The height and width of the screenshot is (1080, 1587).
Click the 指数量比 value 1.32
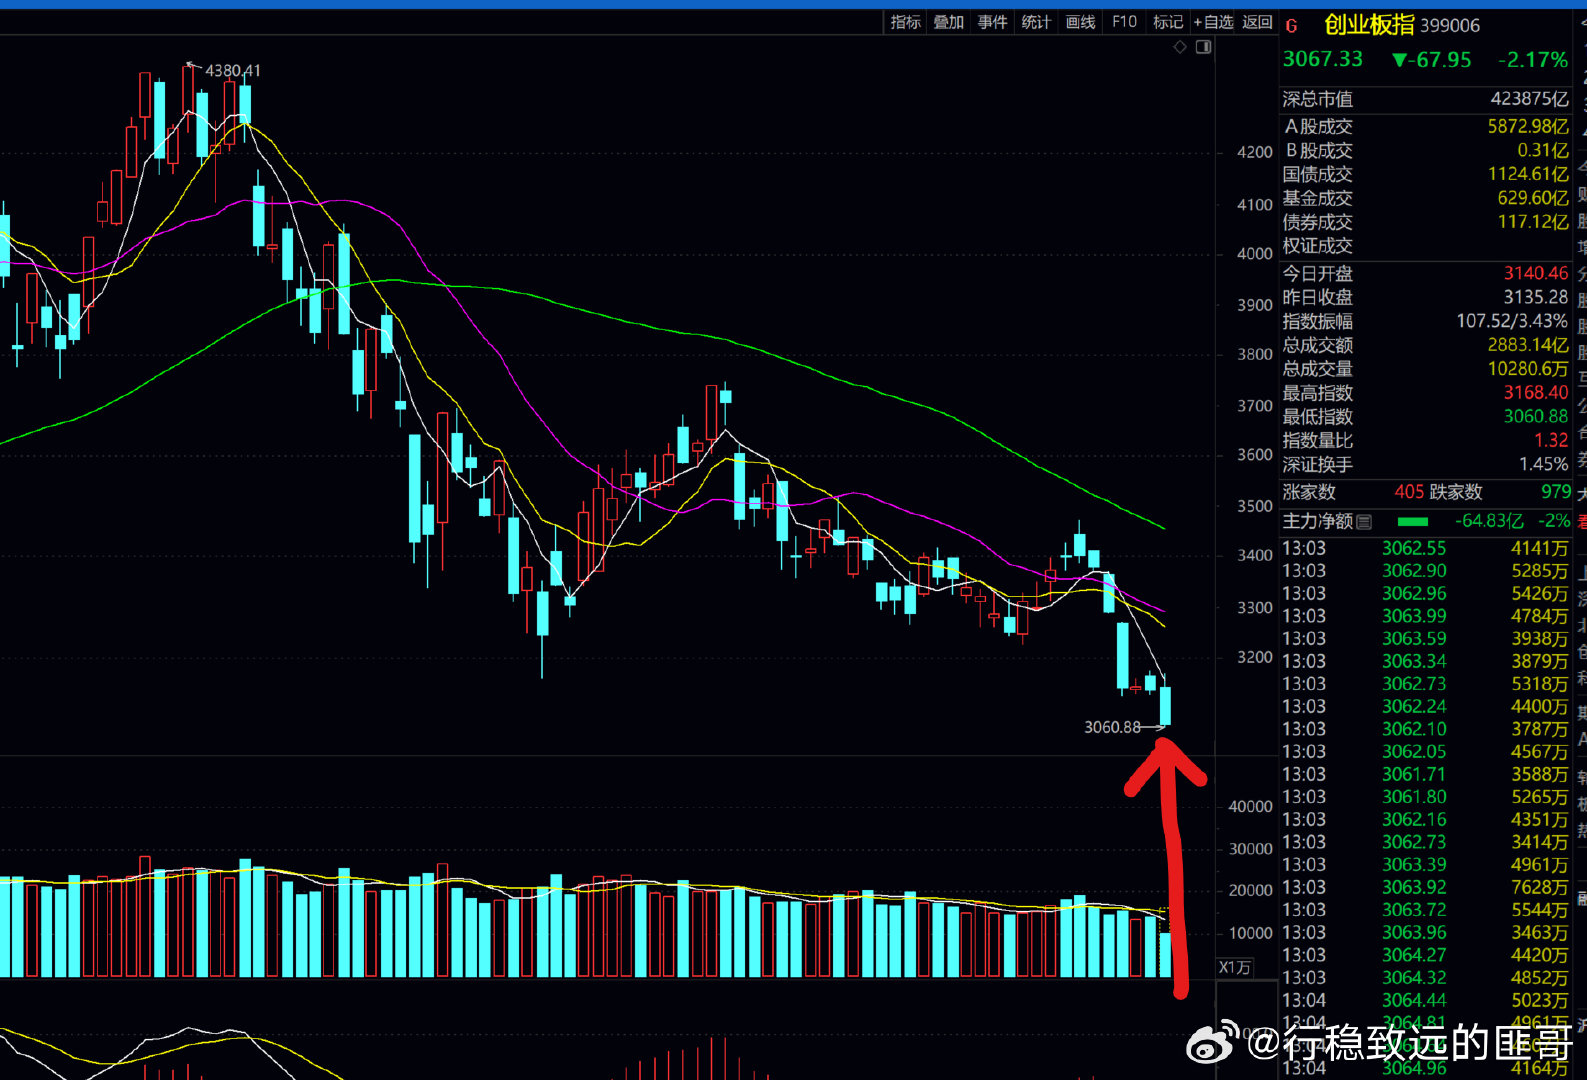1551,440
